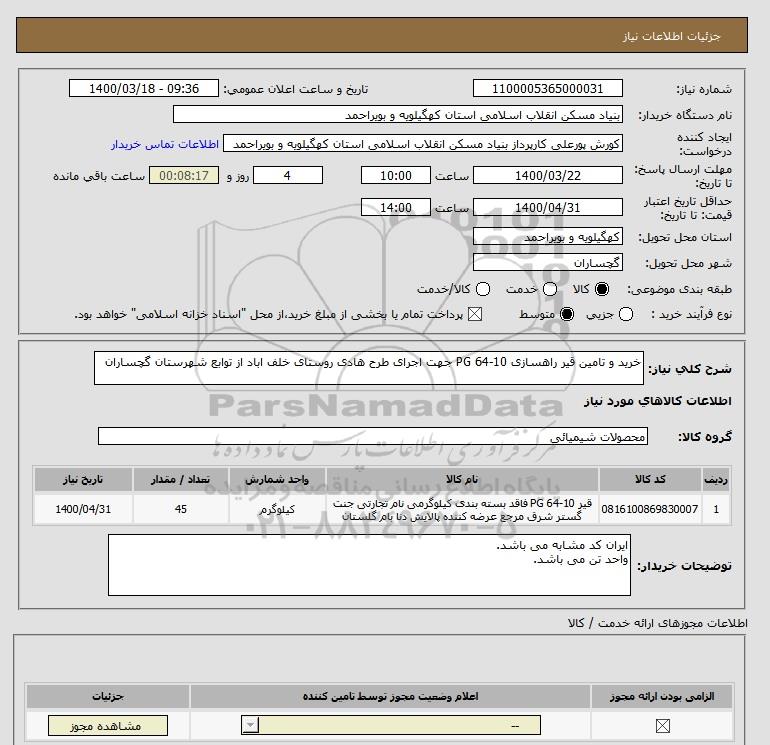This screenshot has width=770, height=745.
Task: Select the خدمت radio button
Action: coord(550,289)
